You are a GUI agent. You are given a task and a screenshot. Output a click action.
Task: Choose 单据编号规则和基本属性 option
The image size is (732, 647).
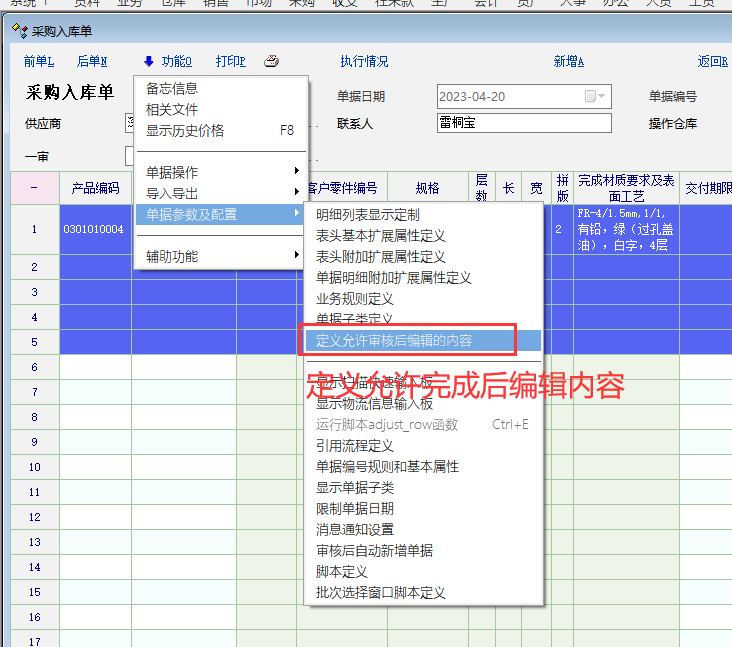coord(387,467)
